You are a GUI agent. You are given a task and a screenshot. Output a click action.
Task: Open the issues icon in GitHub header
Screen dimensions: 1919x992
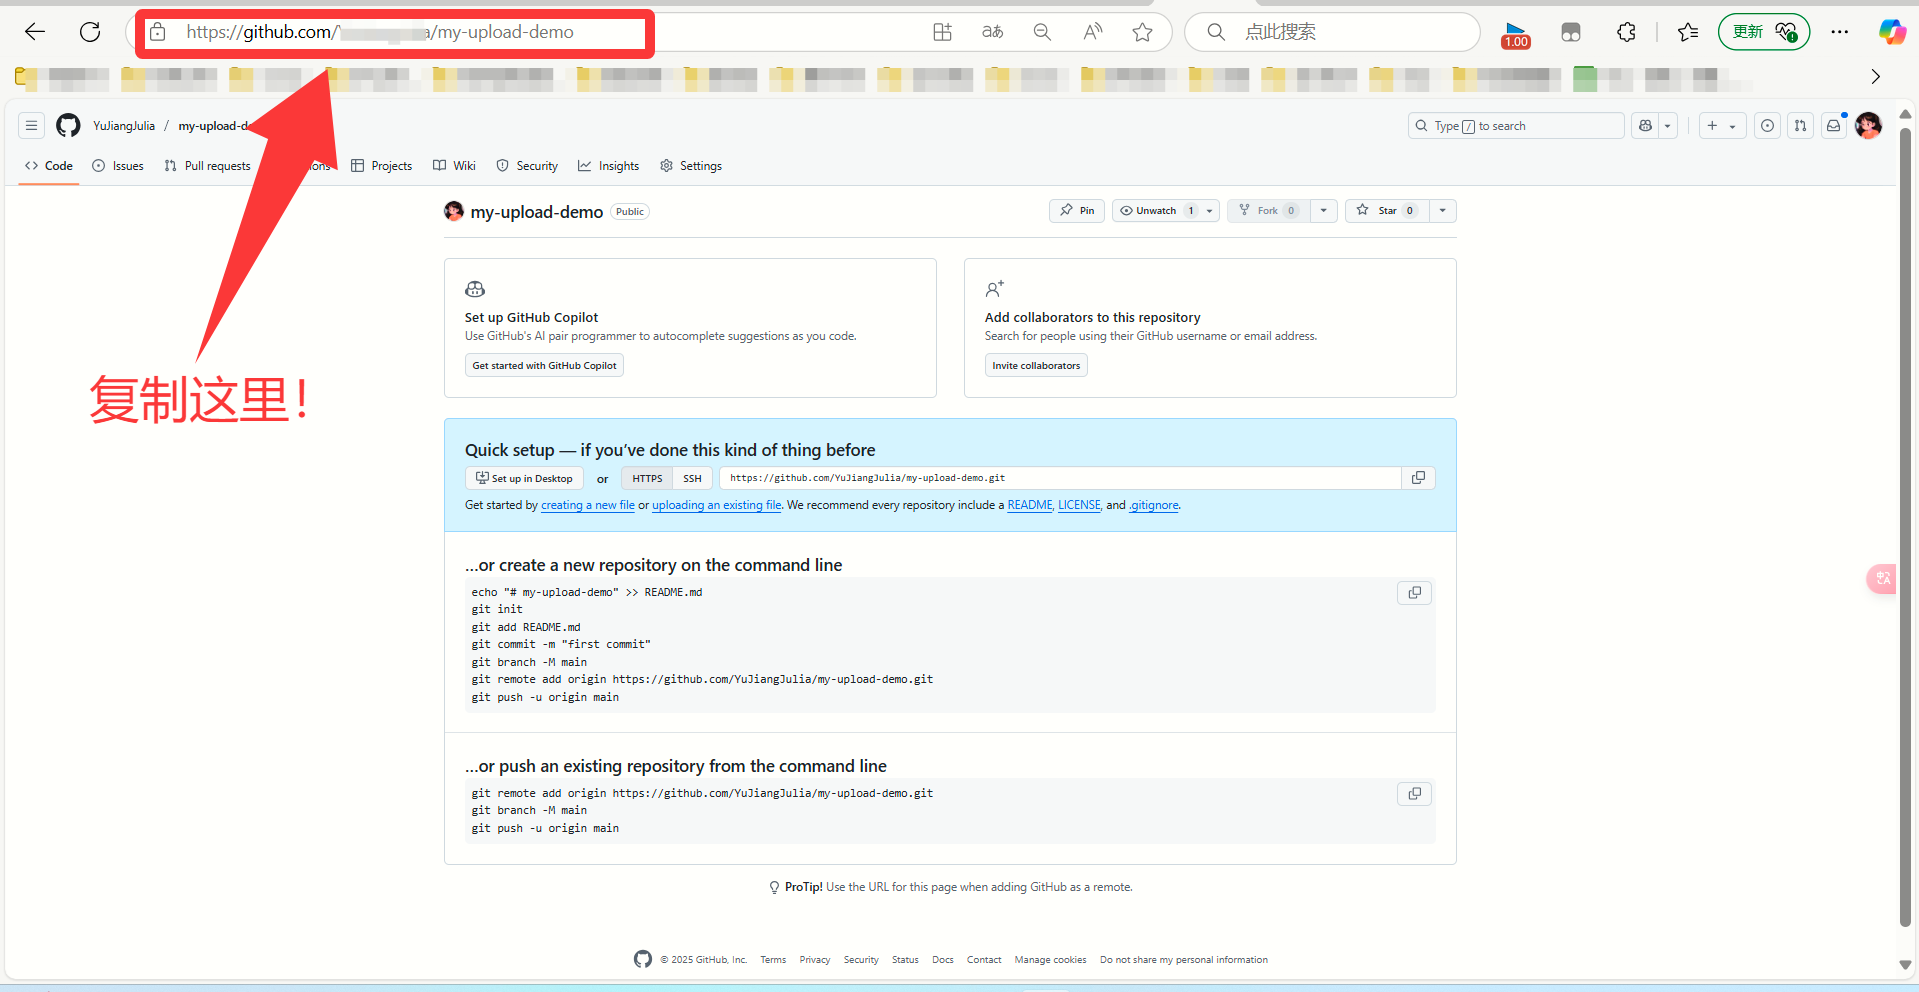point(1768,125)
